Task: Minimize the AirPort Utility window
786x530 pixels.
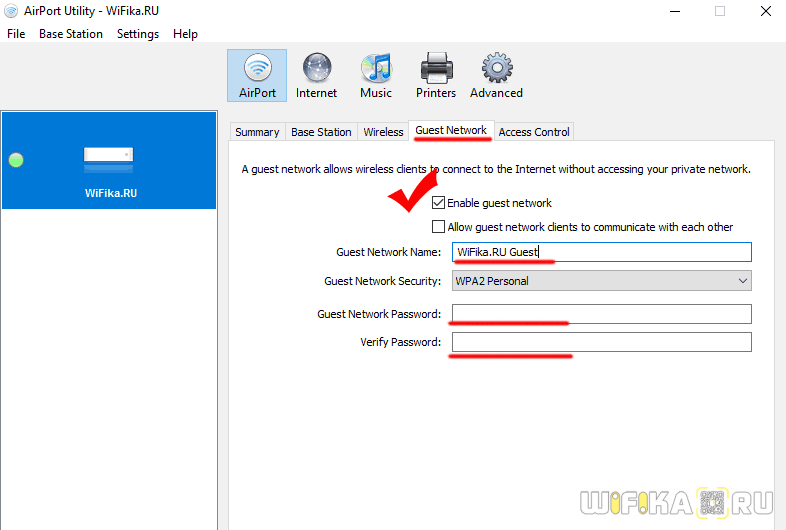Action: pyautogui.click(x=675, y=11)
